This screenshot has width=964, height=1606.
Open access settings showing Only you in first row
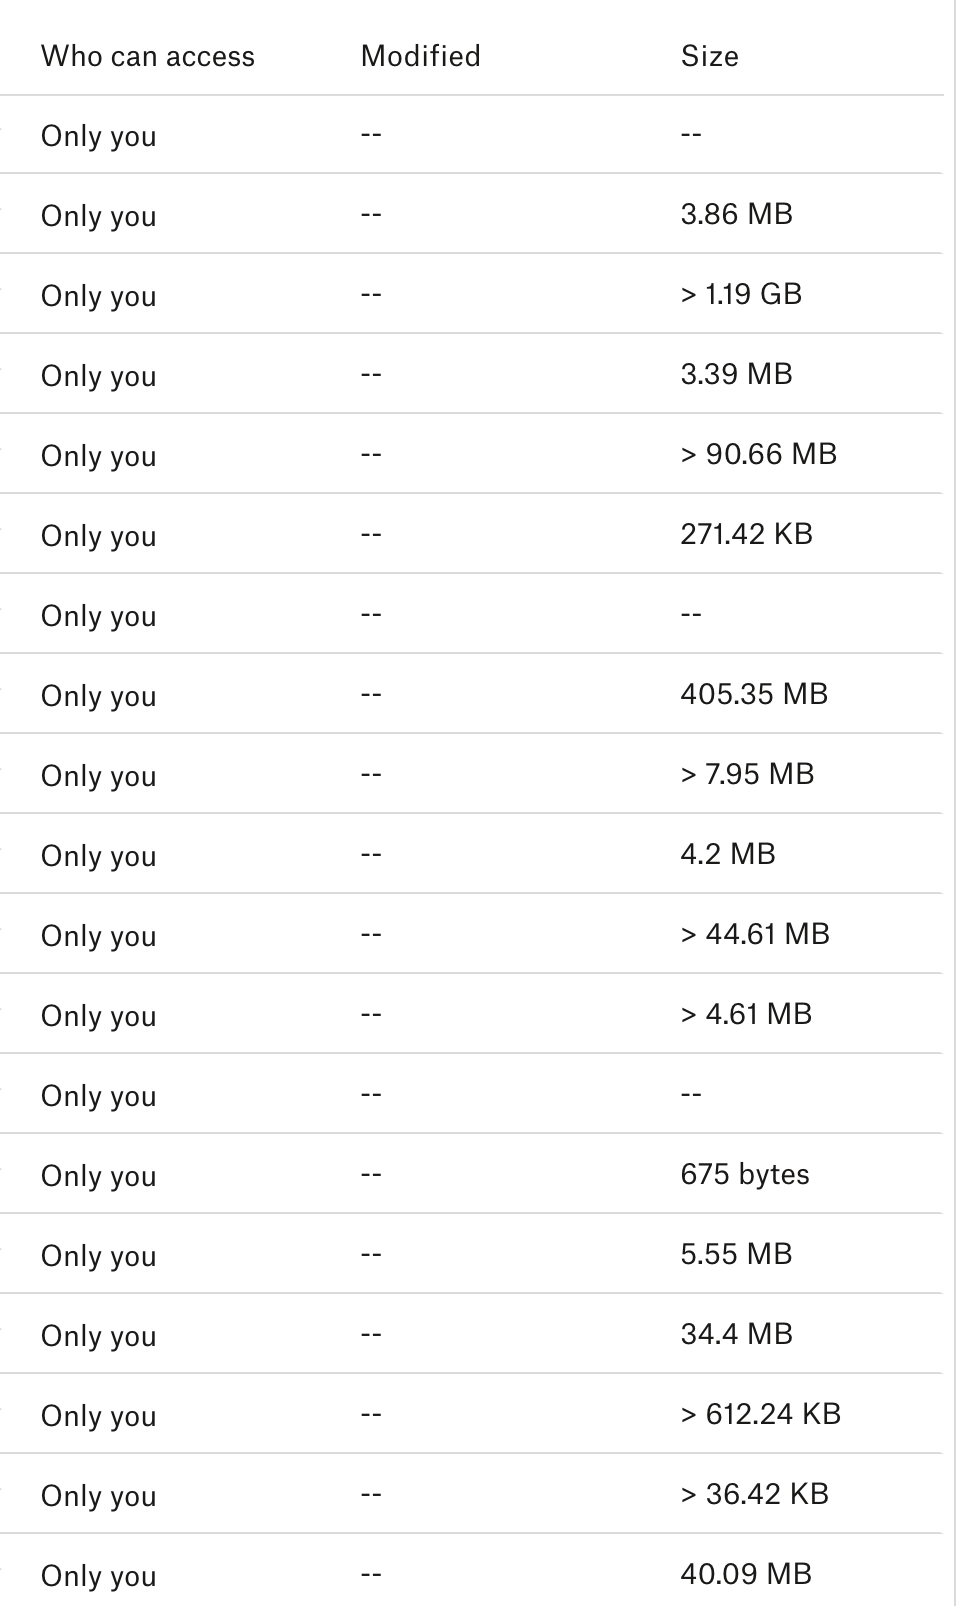pos(98,136)
